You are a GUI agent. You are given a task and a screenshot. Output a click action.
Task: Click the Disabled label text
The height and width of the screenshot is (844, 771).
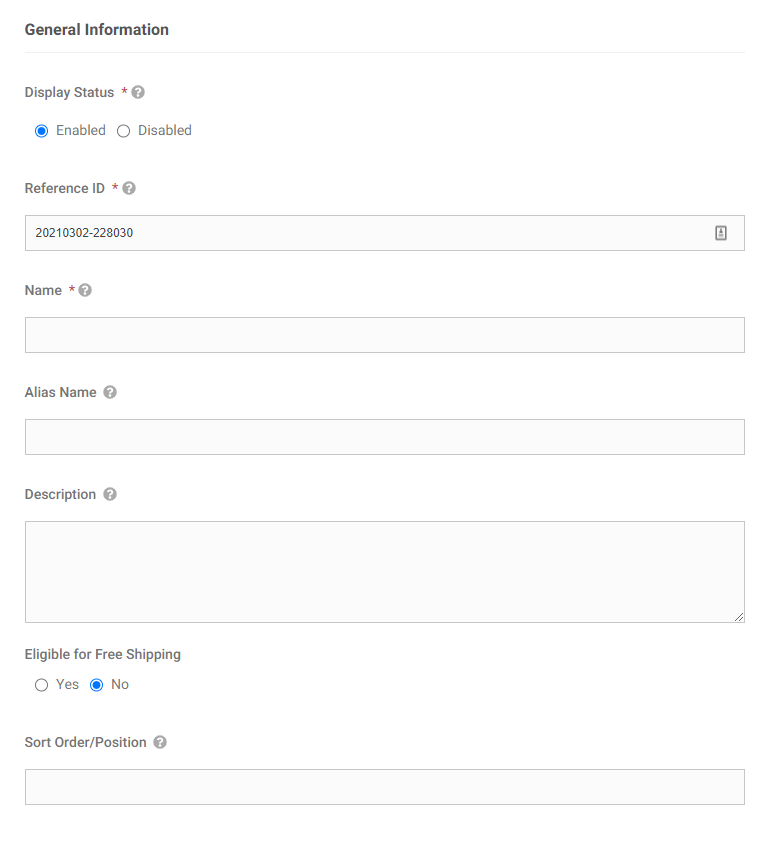[x=165, y=130]
